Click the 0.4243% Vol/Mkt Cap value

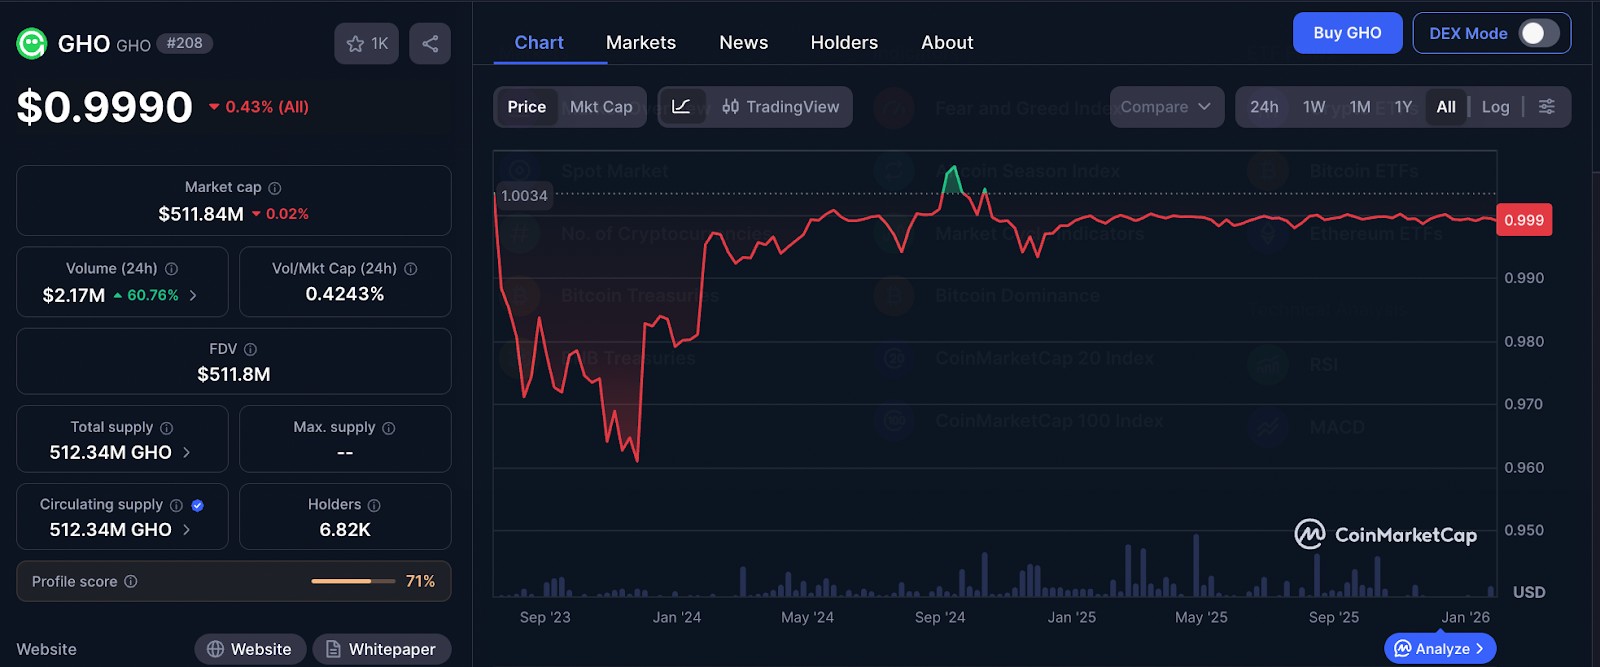[x=345, y=294]
